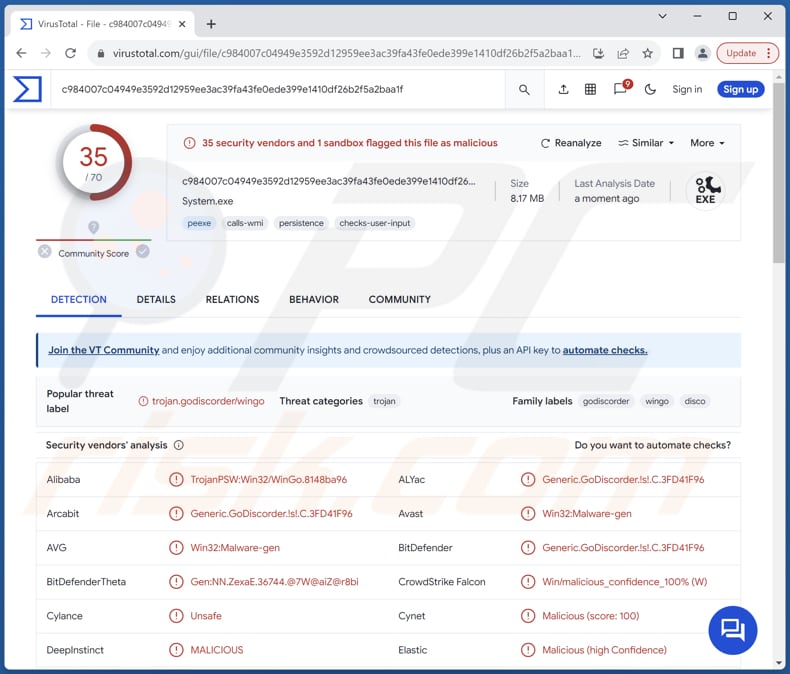This screenshot has height=674, width=790.
Task: Click the install app icon in address bar
Action: [598, 53]
